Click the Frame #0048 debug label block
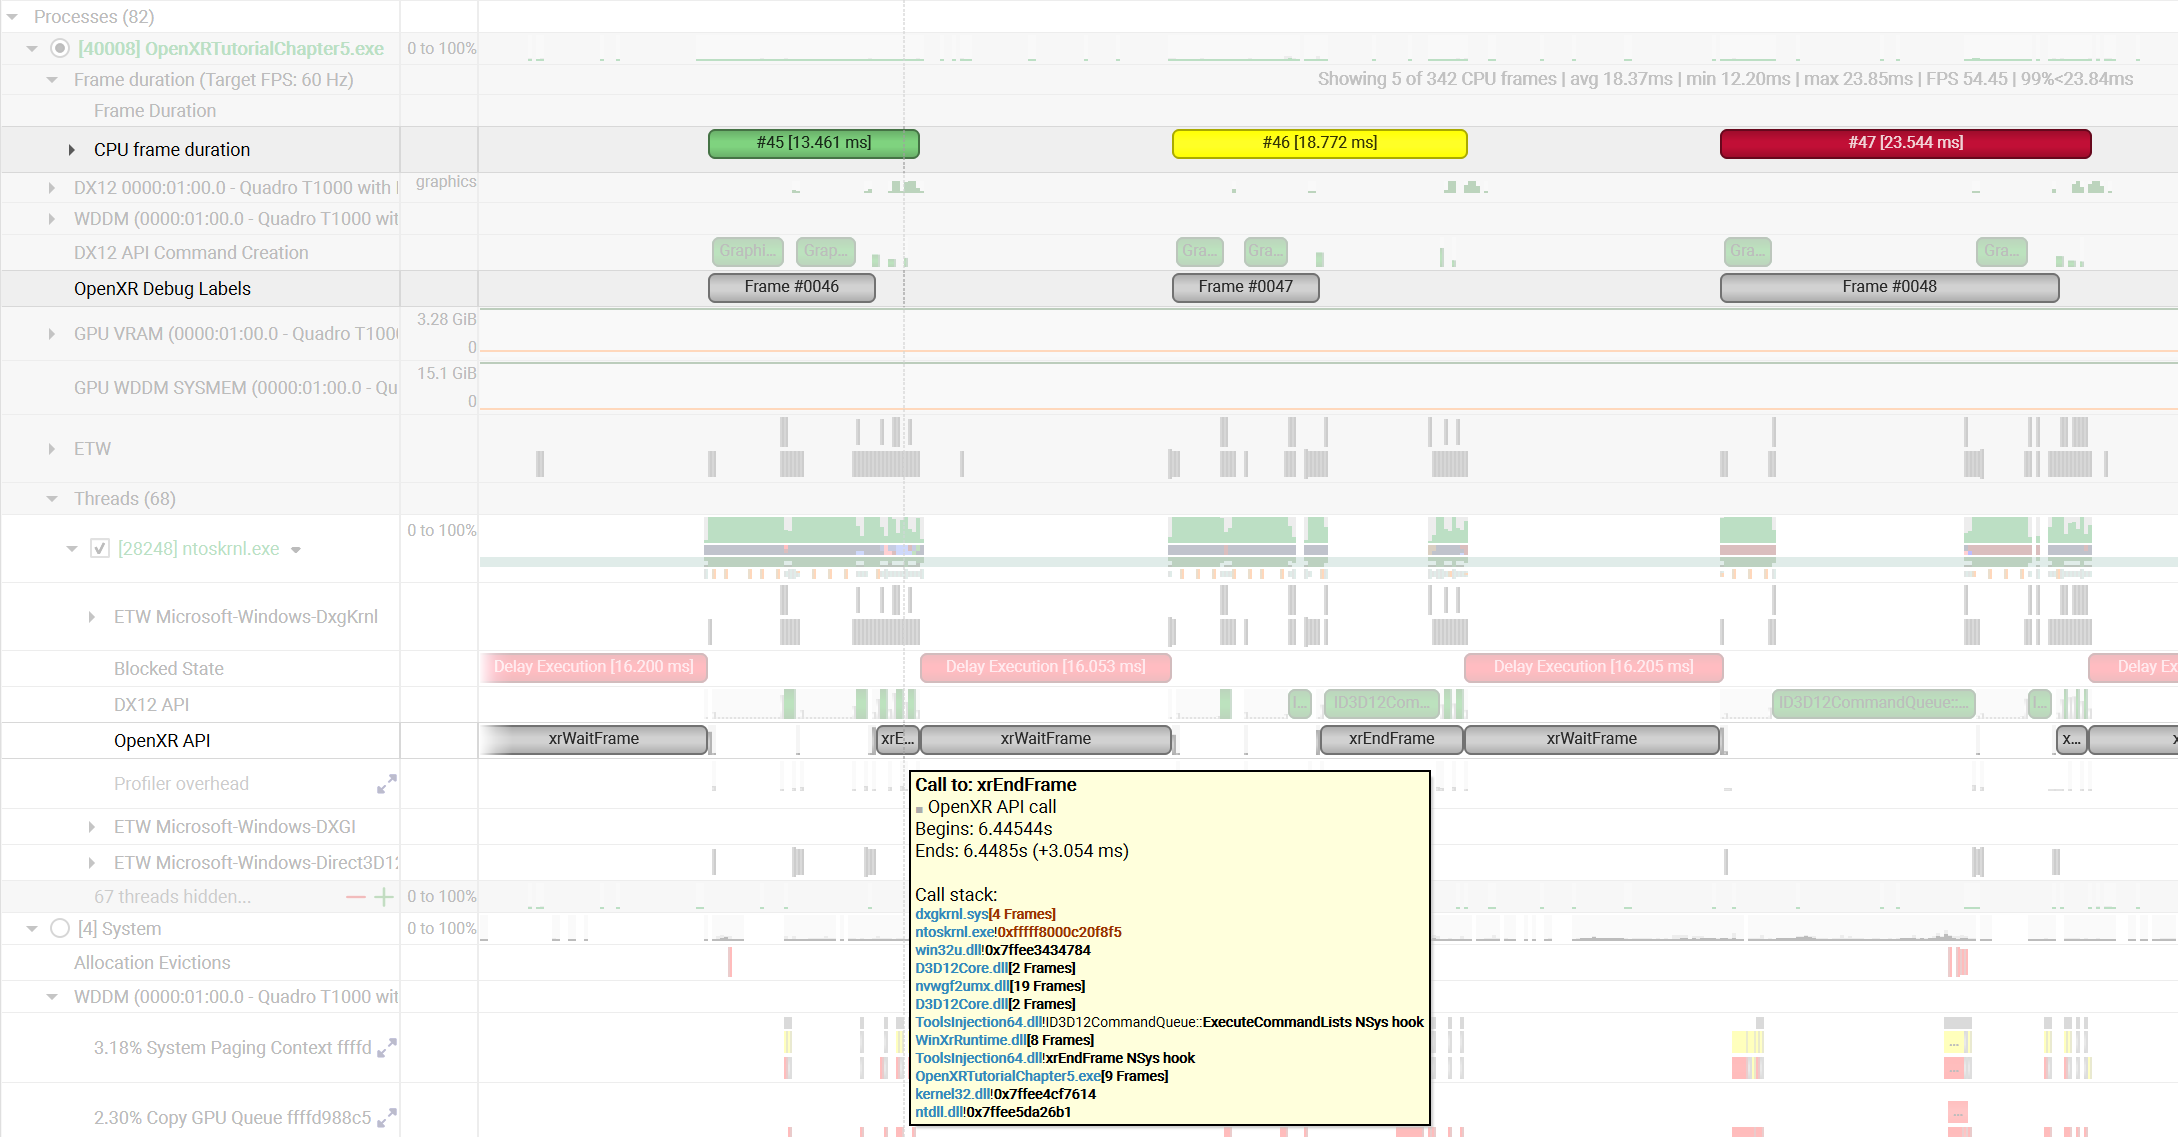 1888,288
